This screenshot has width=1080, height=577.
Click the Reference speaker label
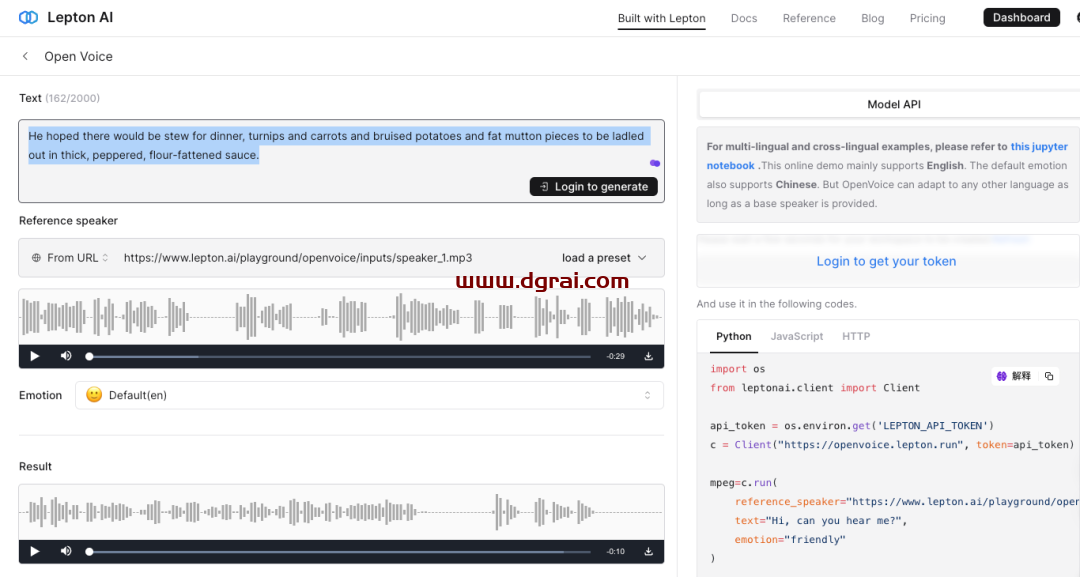pyautogui.click(x=68, y=220)
